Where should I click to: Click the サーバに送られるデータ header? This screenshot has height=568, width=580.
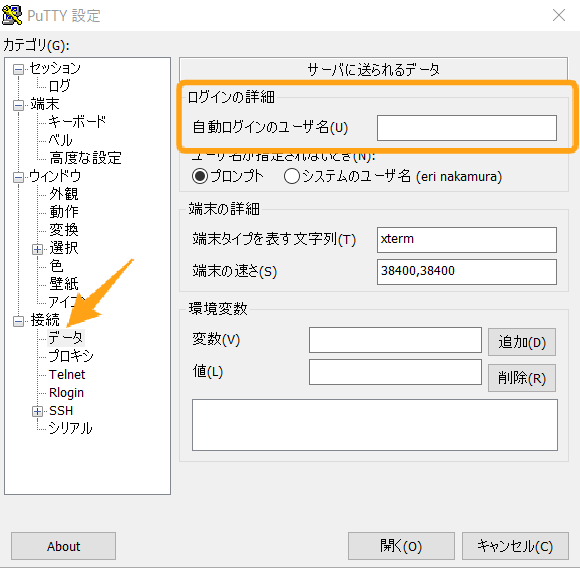[x=374, y=70]
